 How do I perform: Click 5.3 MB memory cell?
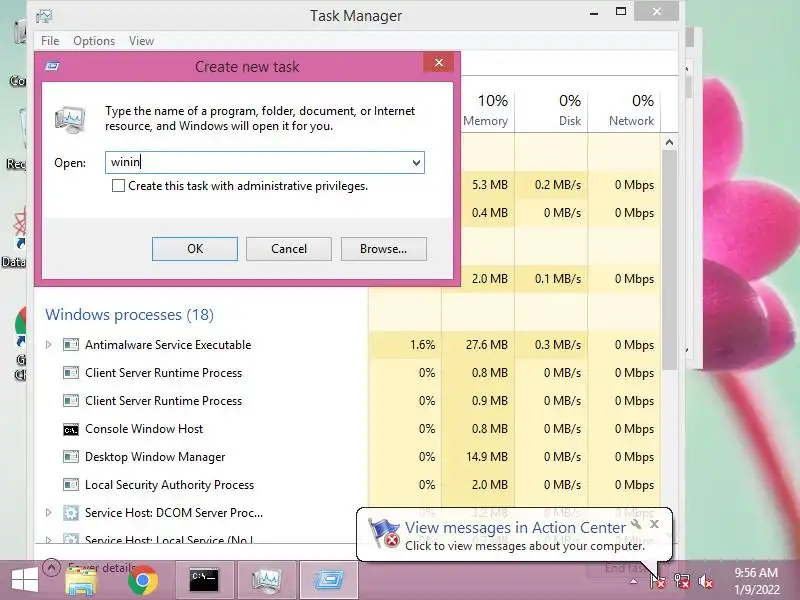[489, 185]
